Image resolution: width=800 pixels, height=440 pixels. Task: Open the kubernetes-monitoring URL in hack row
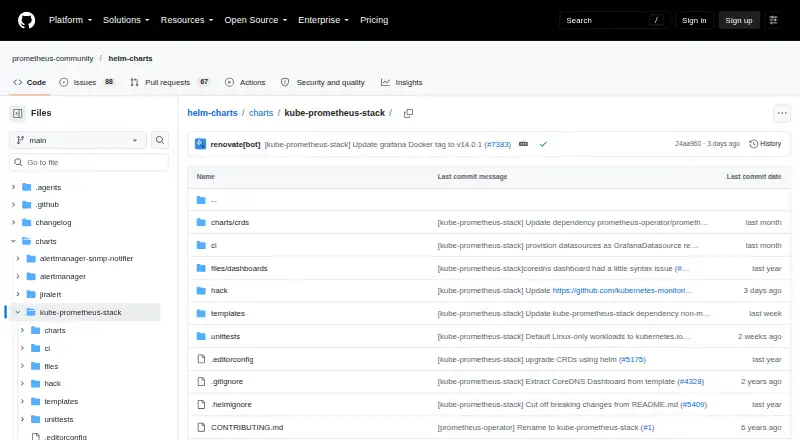(622, 290)
